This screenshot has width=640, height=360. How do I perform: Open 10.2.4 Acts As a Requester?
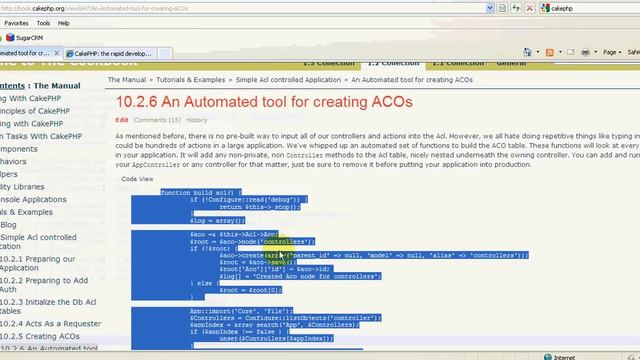pyautogui.click(x=51, y=324)
